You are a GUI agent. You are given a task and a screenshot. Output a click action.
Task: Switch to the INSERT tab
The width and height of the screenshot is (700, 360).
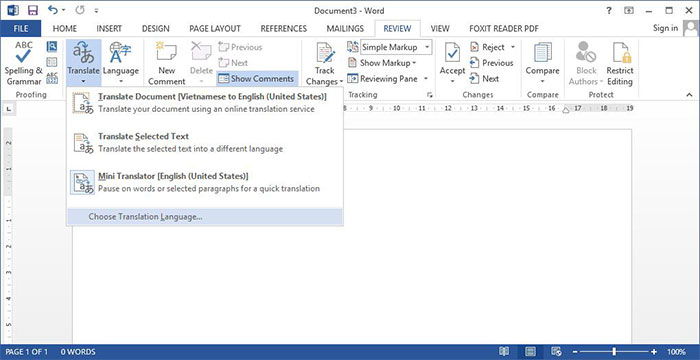pyautogui.click(x=109, y=29)
